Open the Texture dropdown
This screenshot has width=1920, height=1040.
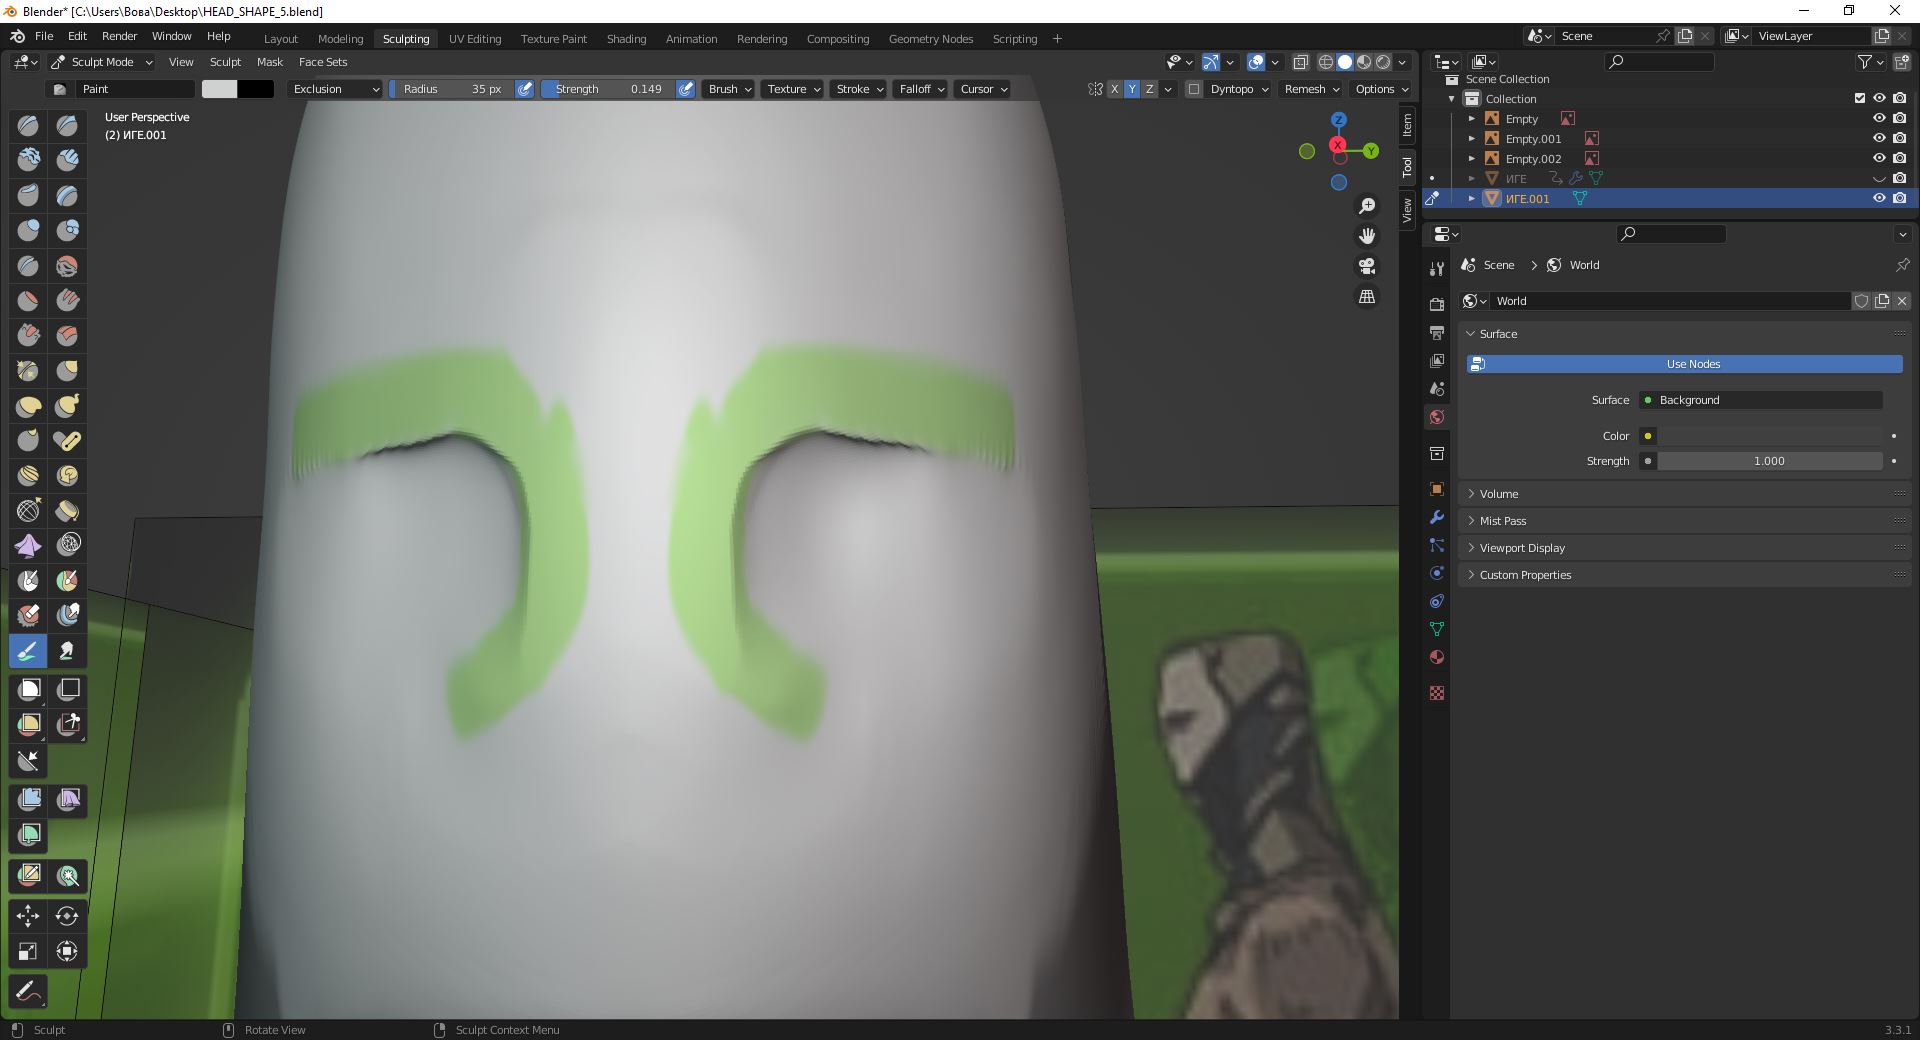pos(793,89)
